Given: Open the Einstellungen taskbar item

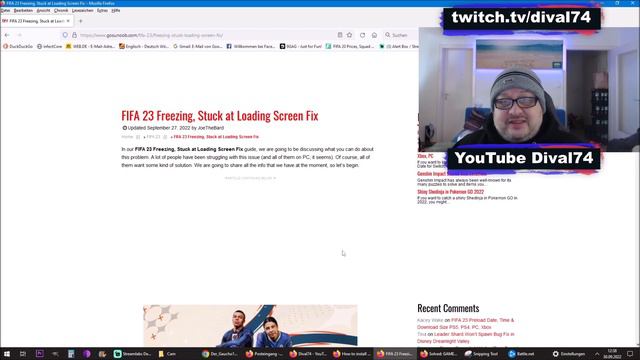Looking at the screenshot, I should tap(569, 354).
